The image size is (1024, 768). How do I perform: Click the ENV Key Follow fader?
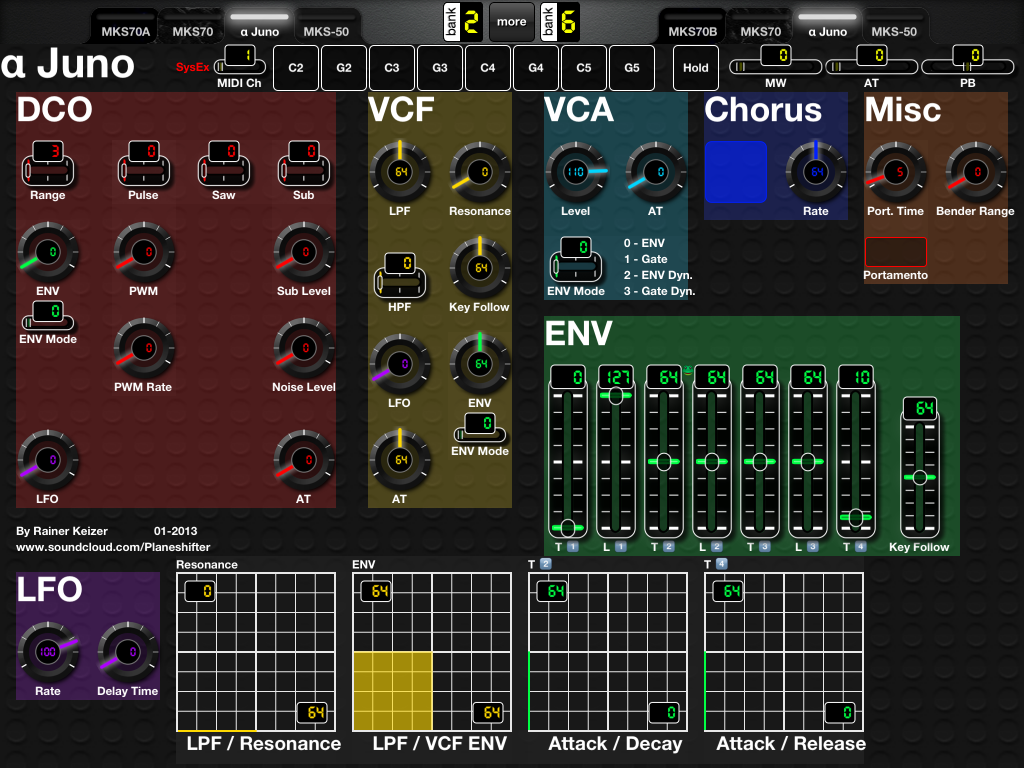coord(920,468)
